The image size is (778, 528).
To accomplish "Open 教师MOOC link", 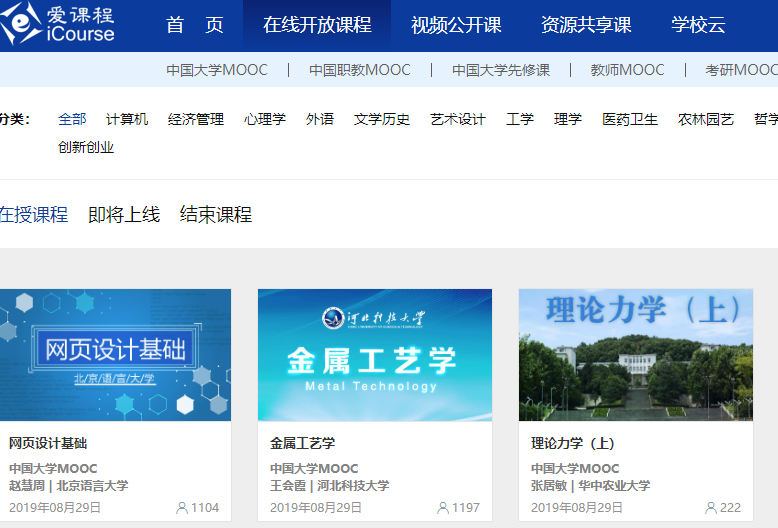I will (x=627, y=70).
